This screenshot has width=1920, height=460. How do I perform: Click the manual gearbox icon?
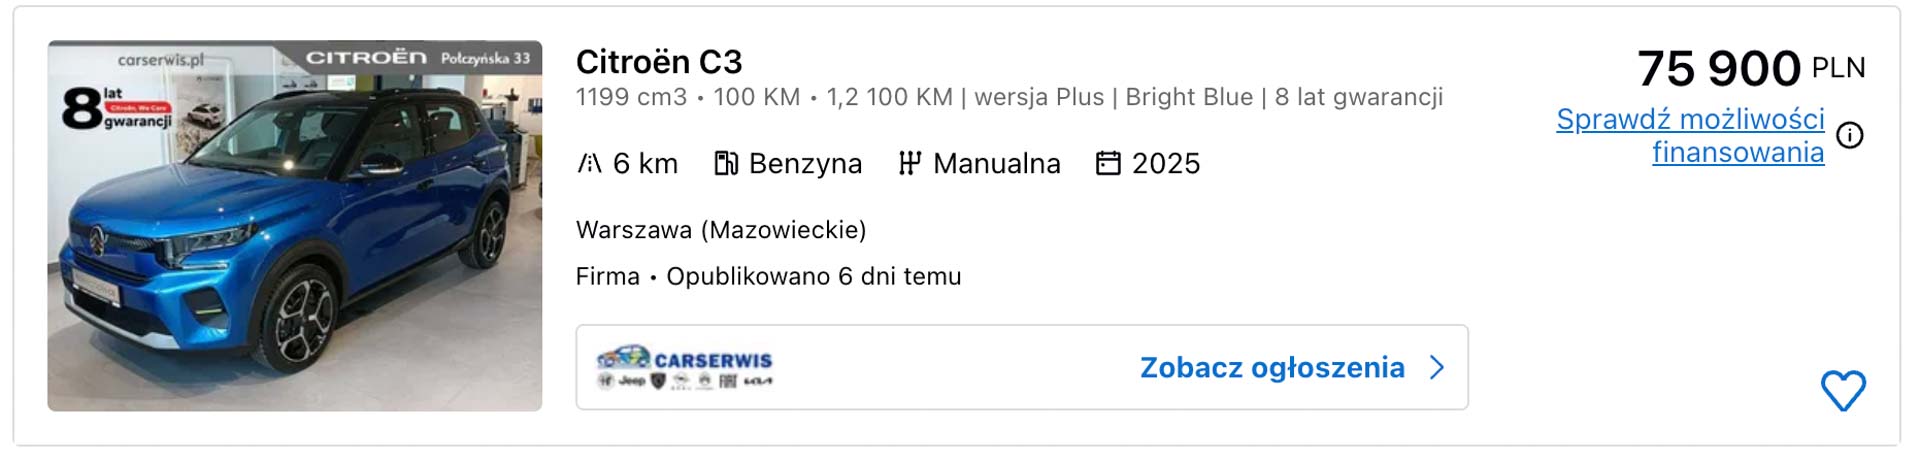click(x=909, y=163)
